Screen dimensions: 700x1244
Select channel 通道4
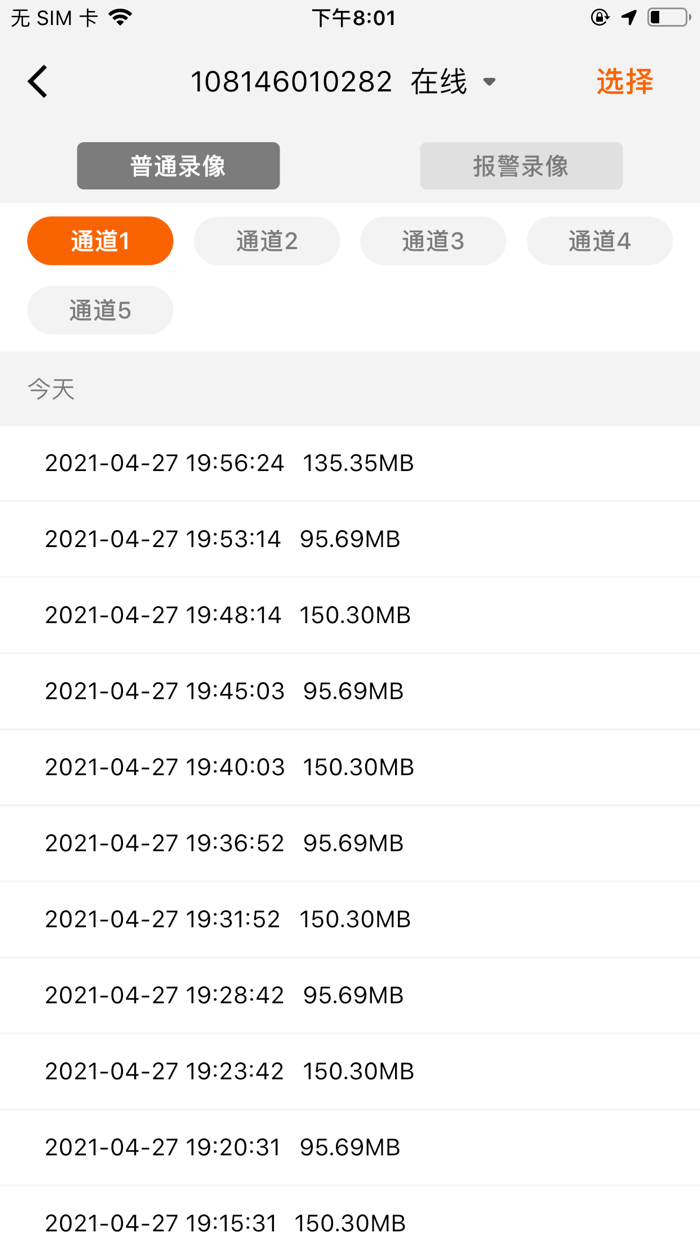599,240
